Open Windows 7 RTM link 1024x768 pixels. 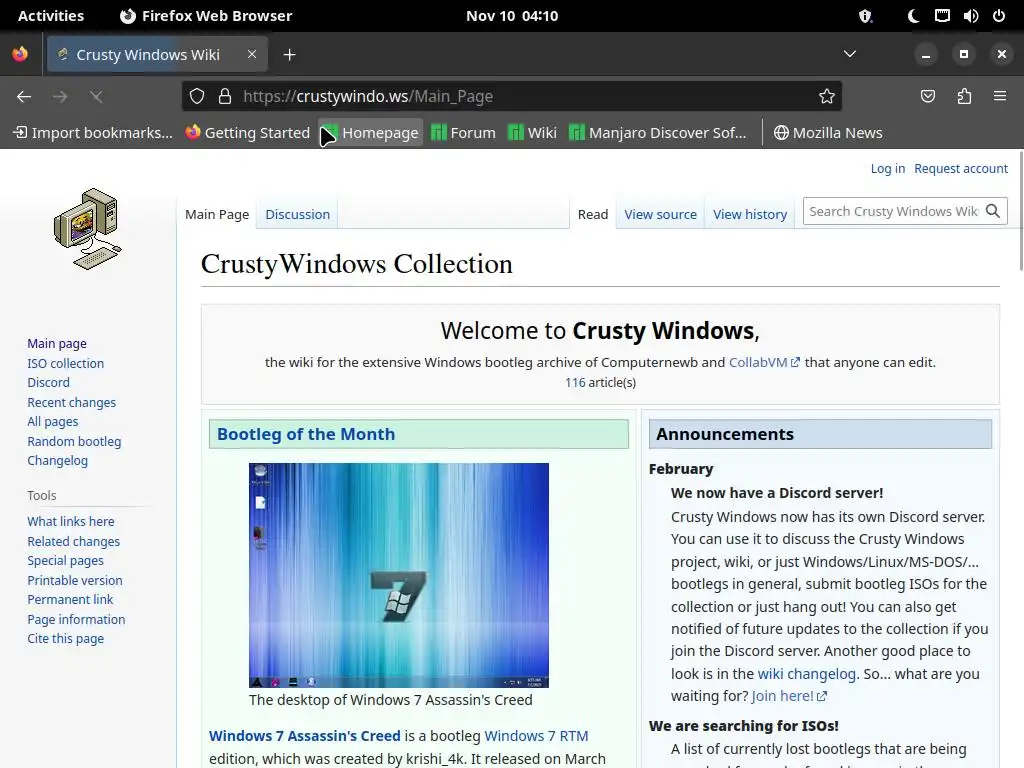(x=536, y=736)
